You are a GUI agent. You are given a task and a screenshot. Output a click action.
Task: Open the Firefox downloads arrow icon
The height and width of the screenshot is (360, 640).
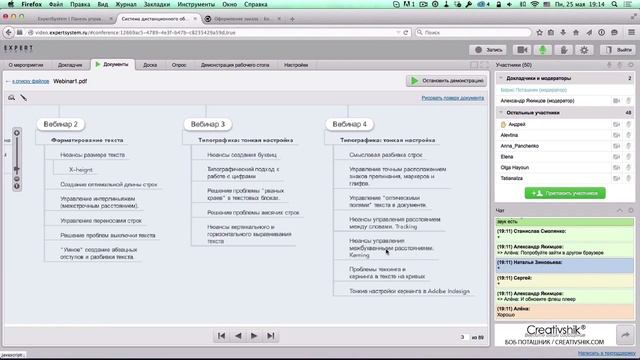coord(563,32)
